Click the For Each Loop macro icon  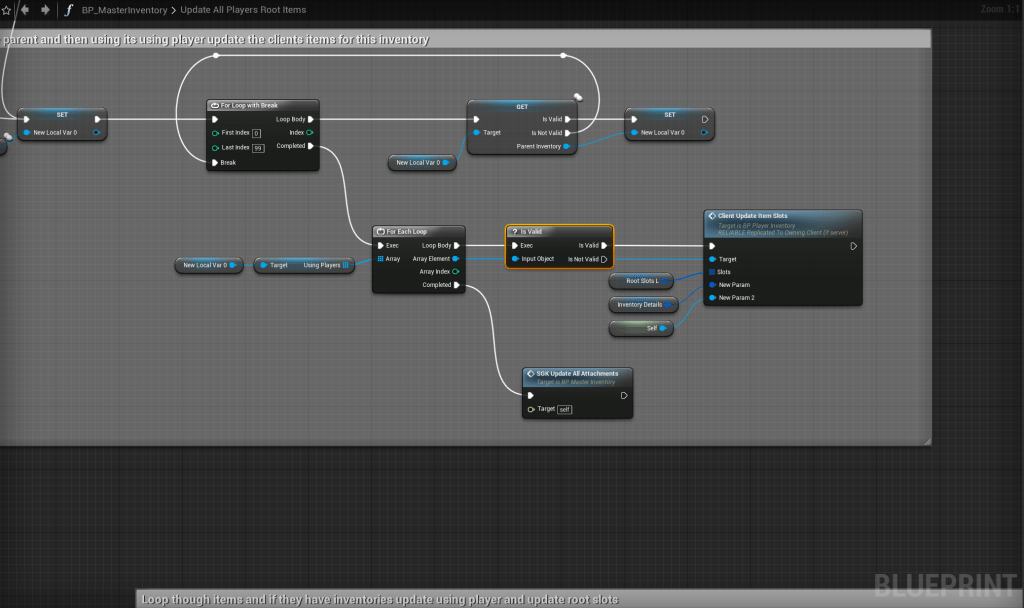(x=381, y=231)
